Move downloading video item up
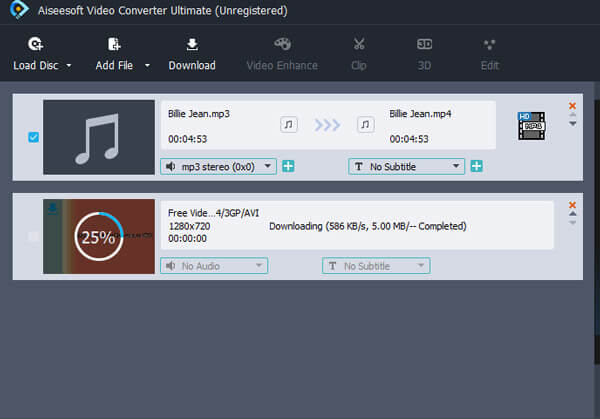The width and height of the screenshot is (600, 419). click(572, 214)
